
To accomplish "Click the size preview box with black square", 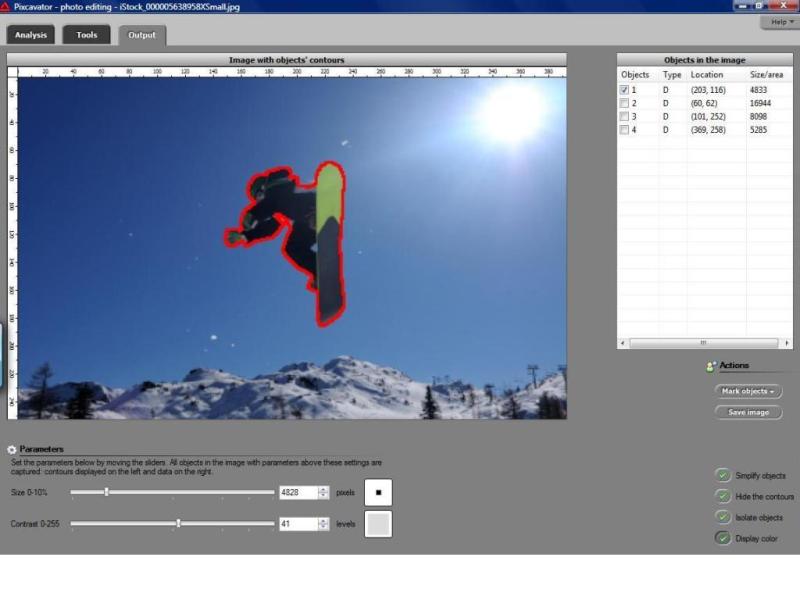I will pos(378,492).
